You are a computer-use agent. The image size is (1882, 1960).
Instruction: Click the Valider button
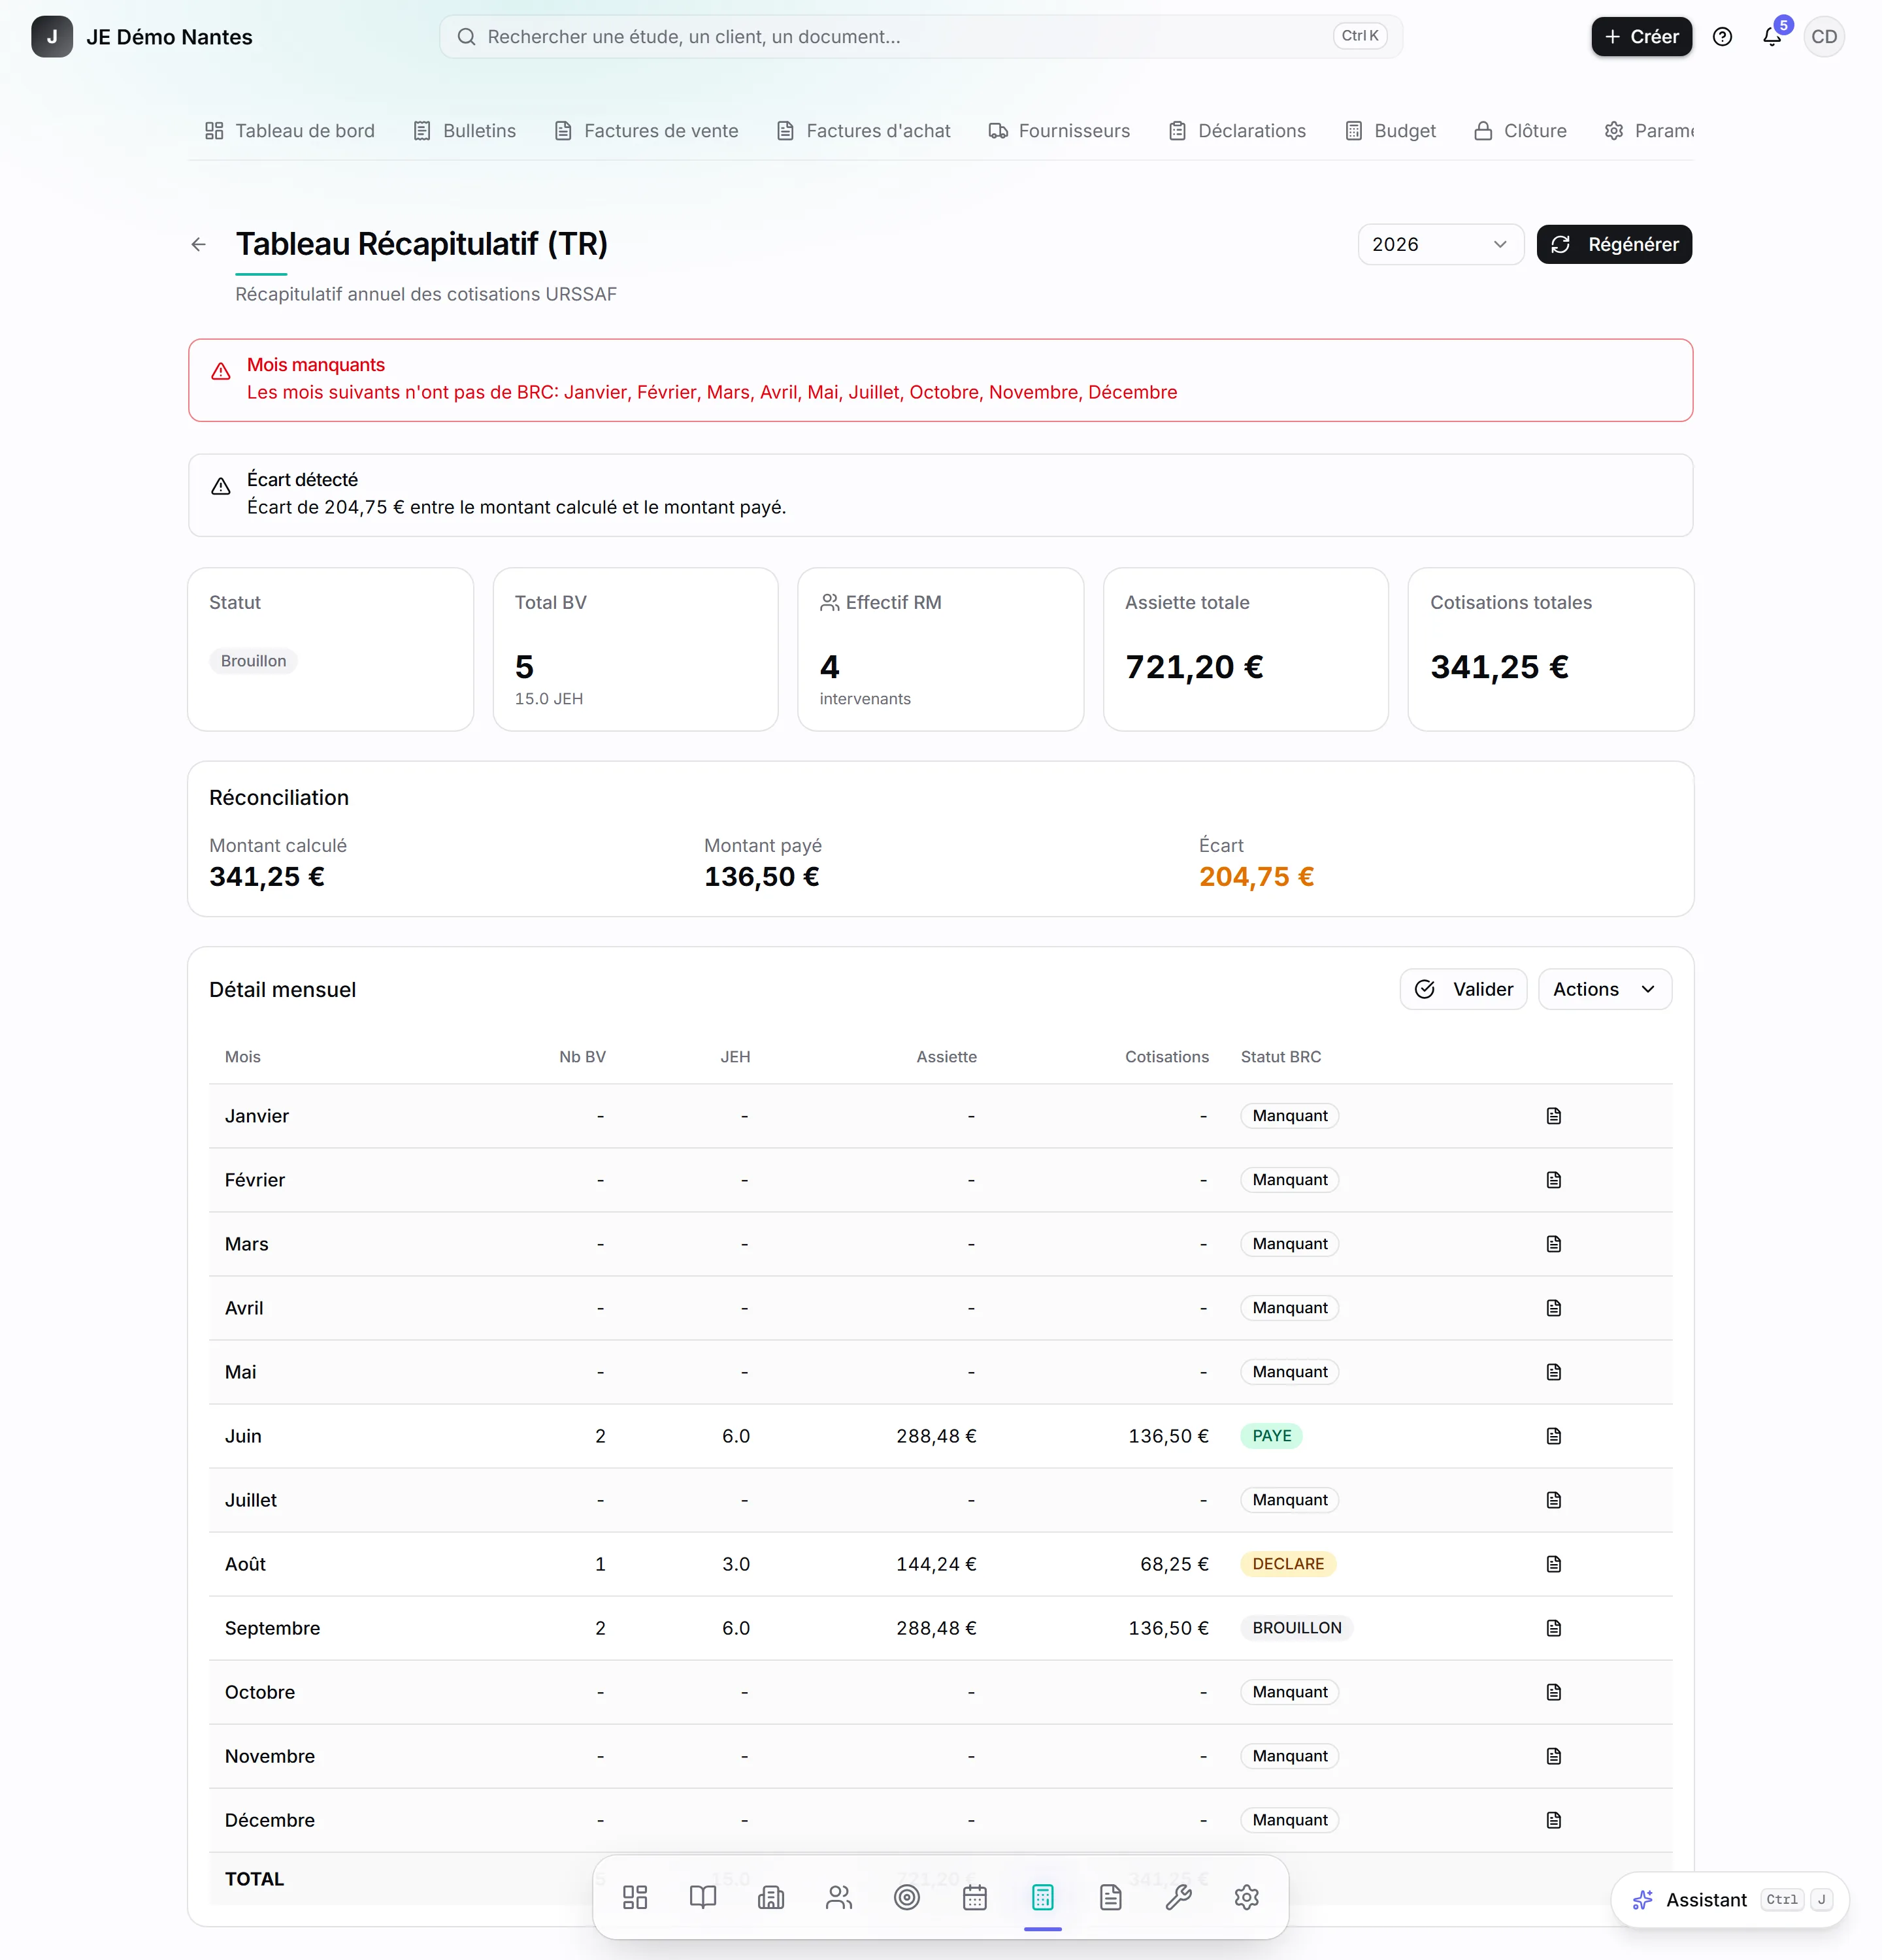coord(1464,989)
